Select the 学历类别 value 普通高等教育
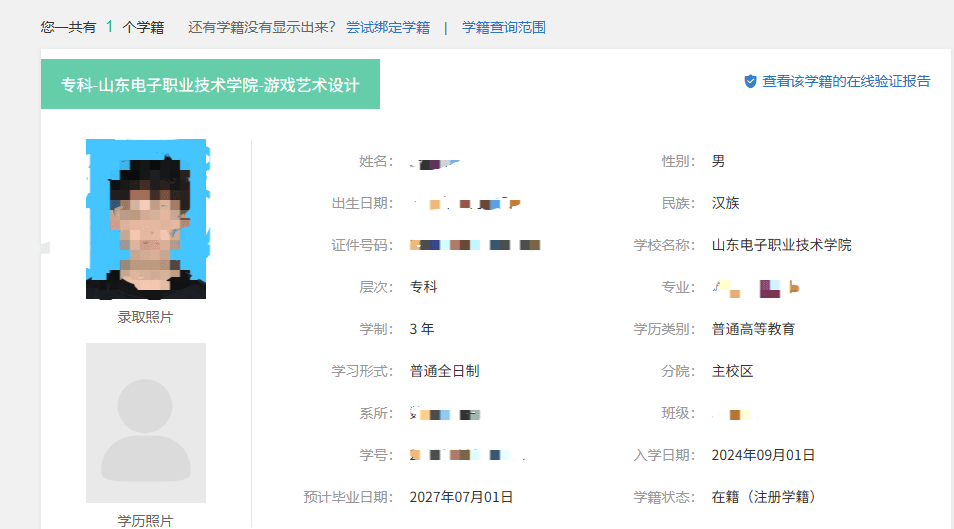Screen dimensions: 954x529 [753, 329]
